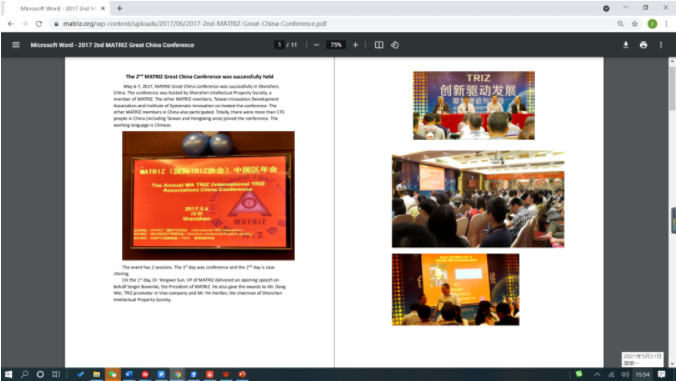676x381 pixels.
Task: Open the PDF sidebar hamburger menu
Action: (16, 45)
